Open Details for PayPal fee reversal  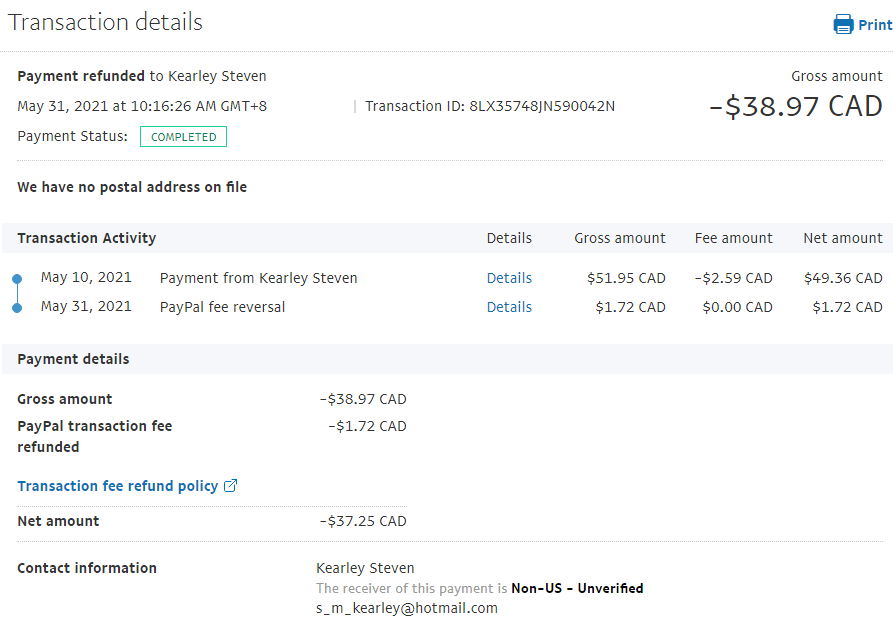point(509,307)
